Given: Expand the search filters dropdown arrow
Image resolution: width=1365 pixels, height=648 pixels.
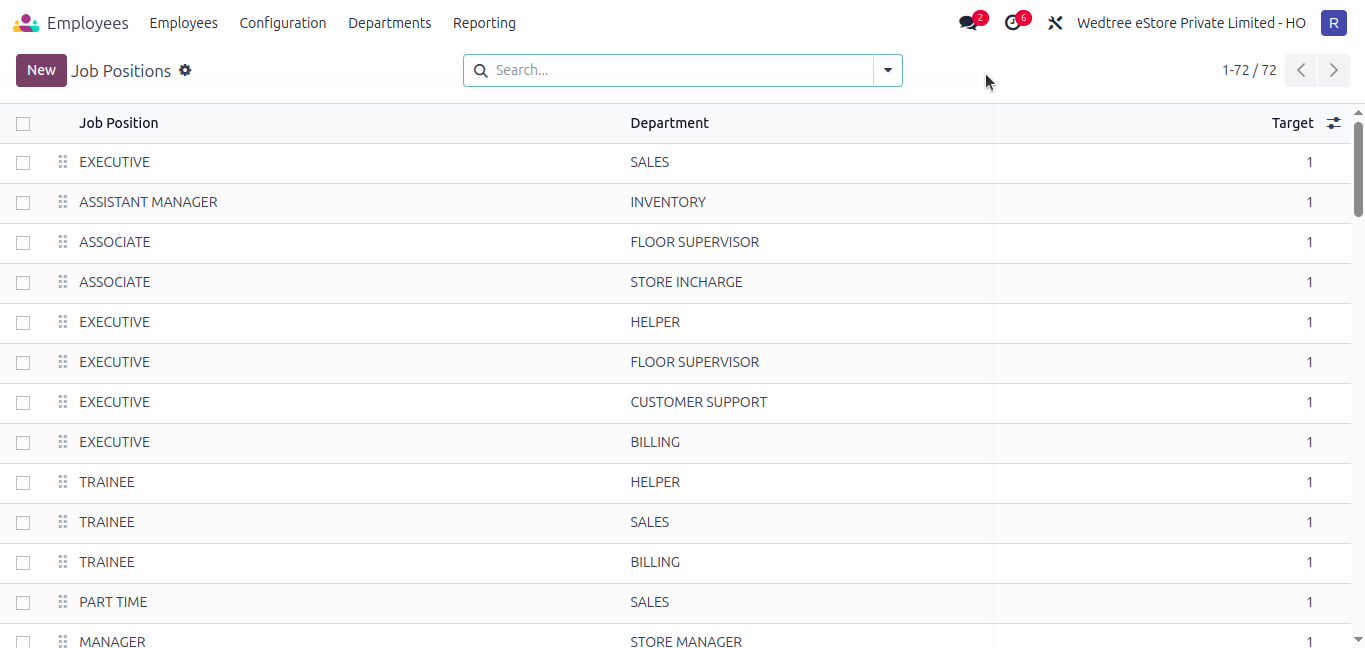Looking at the screenshot, I should (x=887, y=70).
